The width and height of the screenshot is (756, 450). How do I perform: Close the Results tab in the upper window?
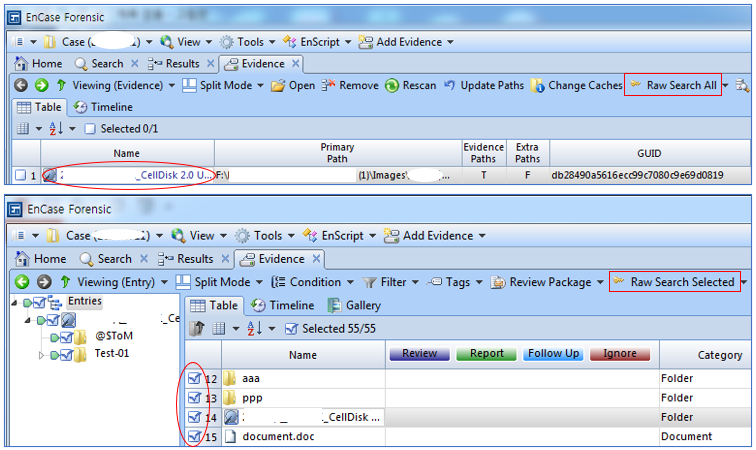coord(210,64)
